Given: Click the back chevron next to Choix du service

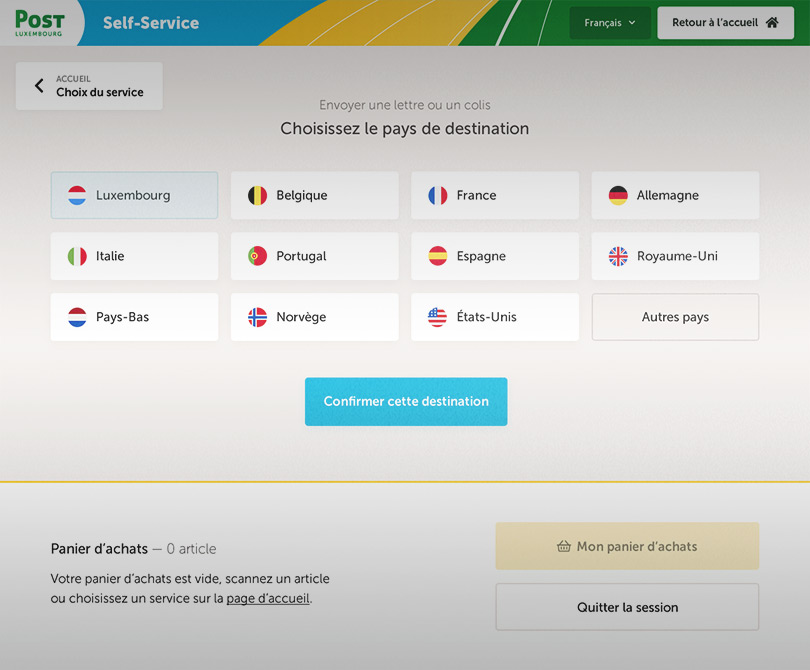Looking at the screenshot, I should click(39, 85).
